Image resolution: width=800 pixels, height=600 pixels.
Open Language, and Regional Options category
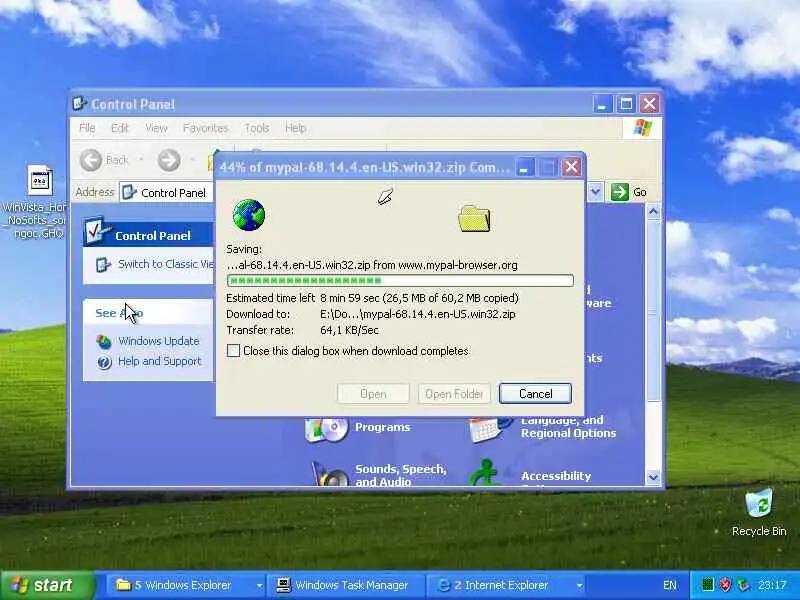568,427
